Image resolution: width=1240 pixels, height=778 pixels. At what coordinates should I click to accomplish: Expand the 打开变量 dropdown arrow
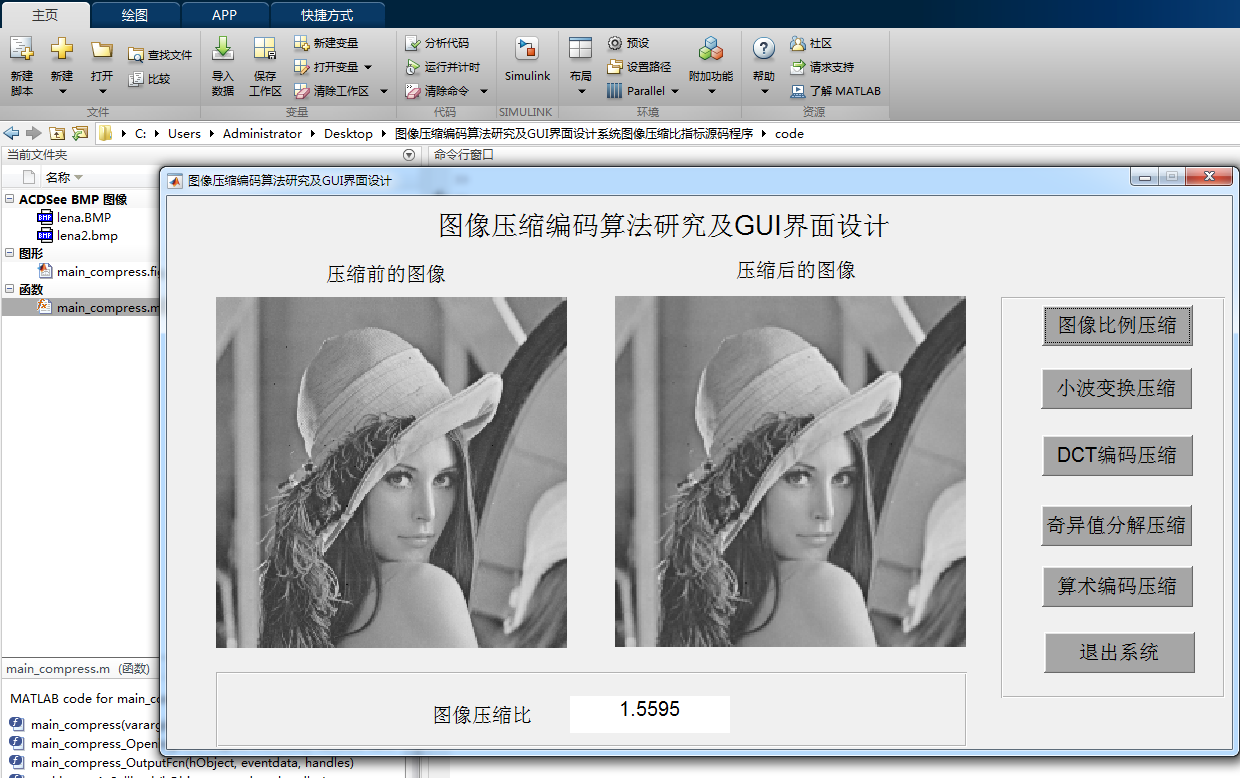(367, 67)
